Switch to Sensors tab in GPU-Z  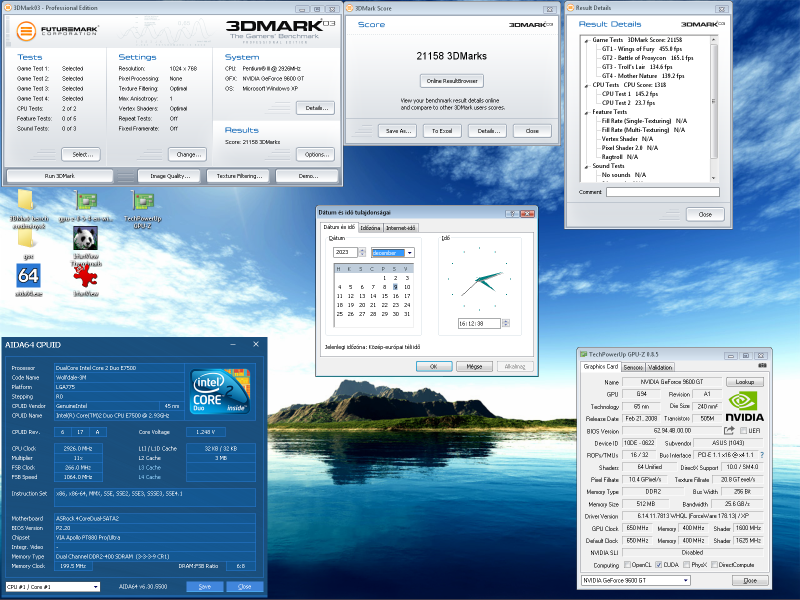coord(633,367)
